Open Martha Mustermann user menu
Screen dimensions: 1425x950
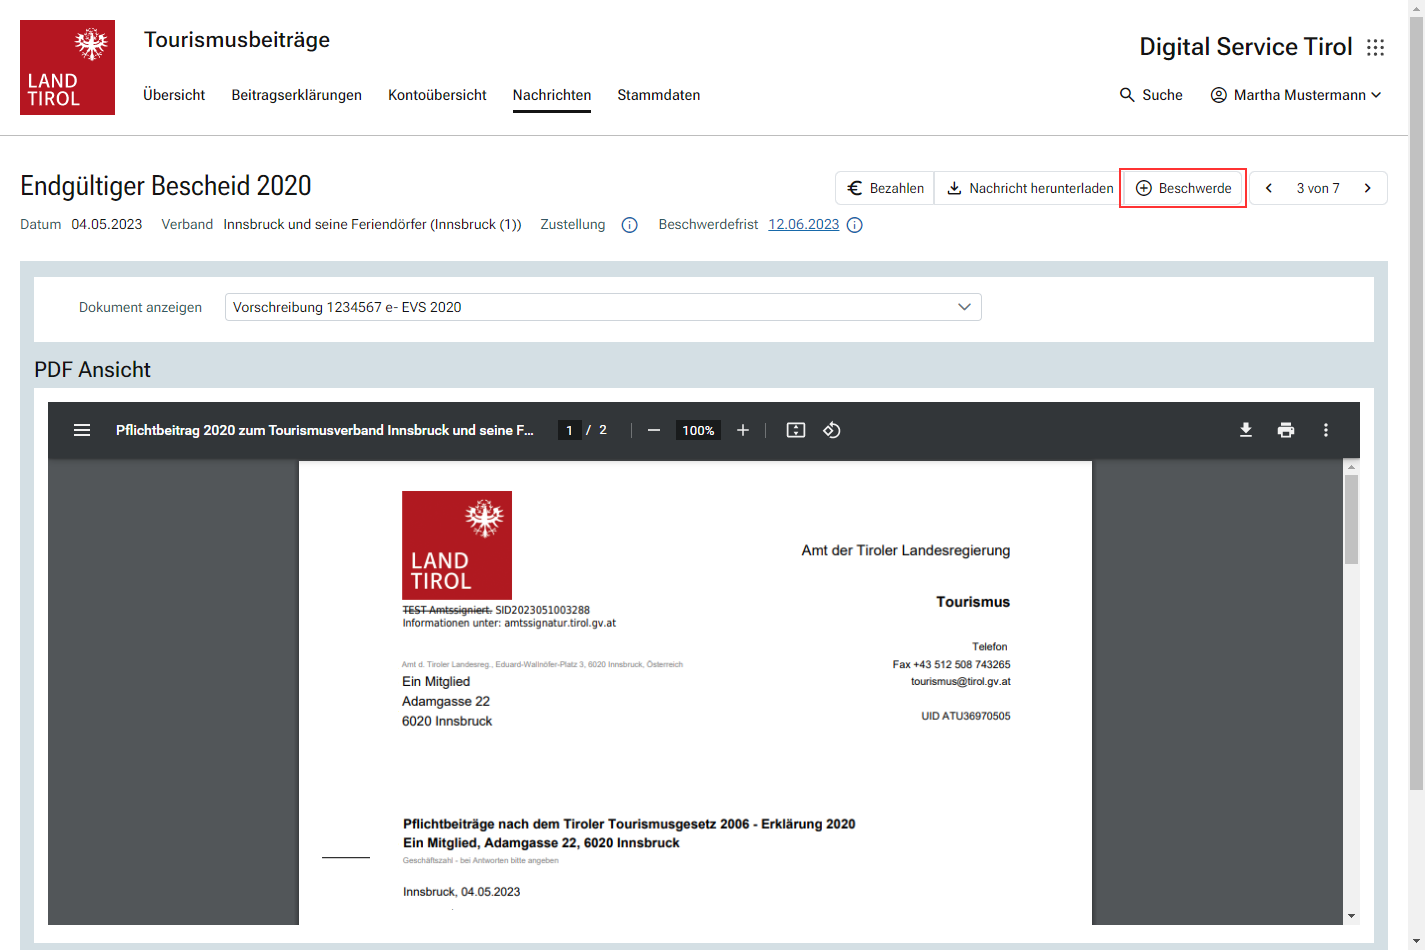tap(1296, 95)
